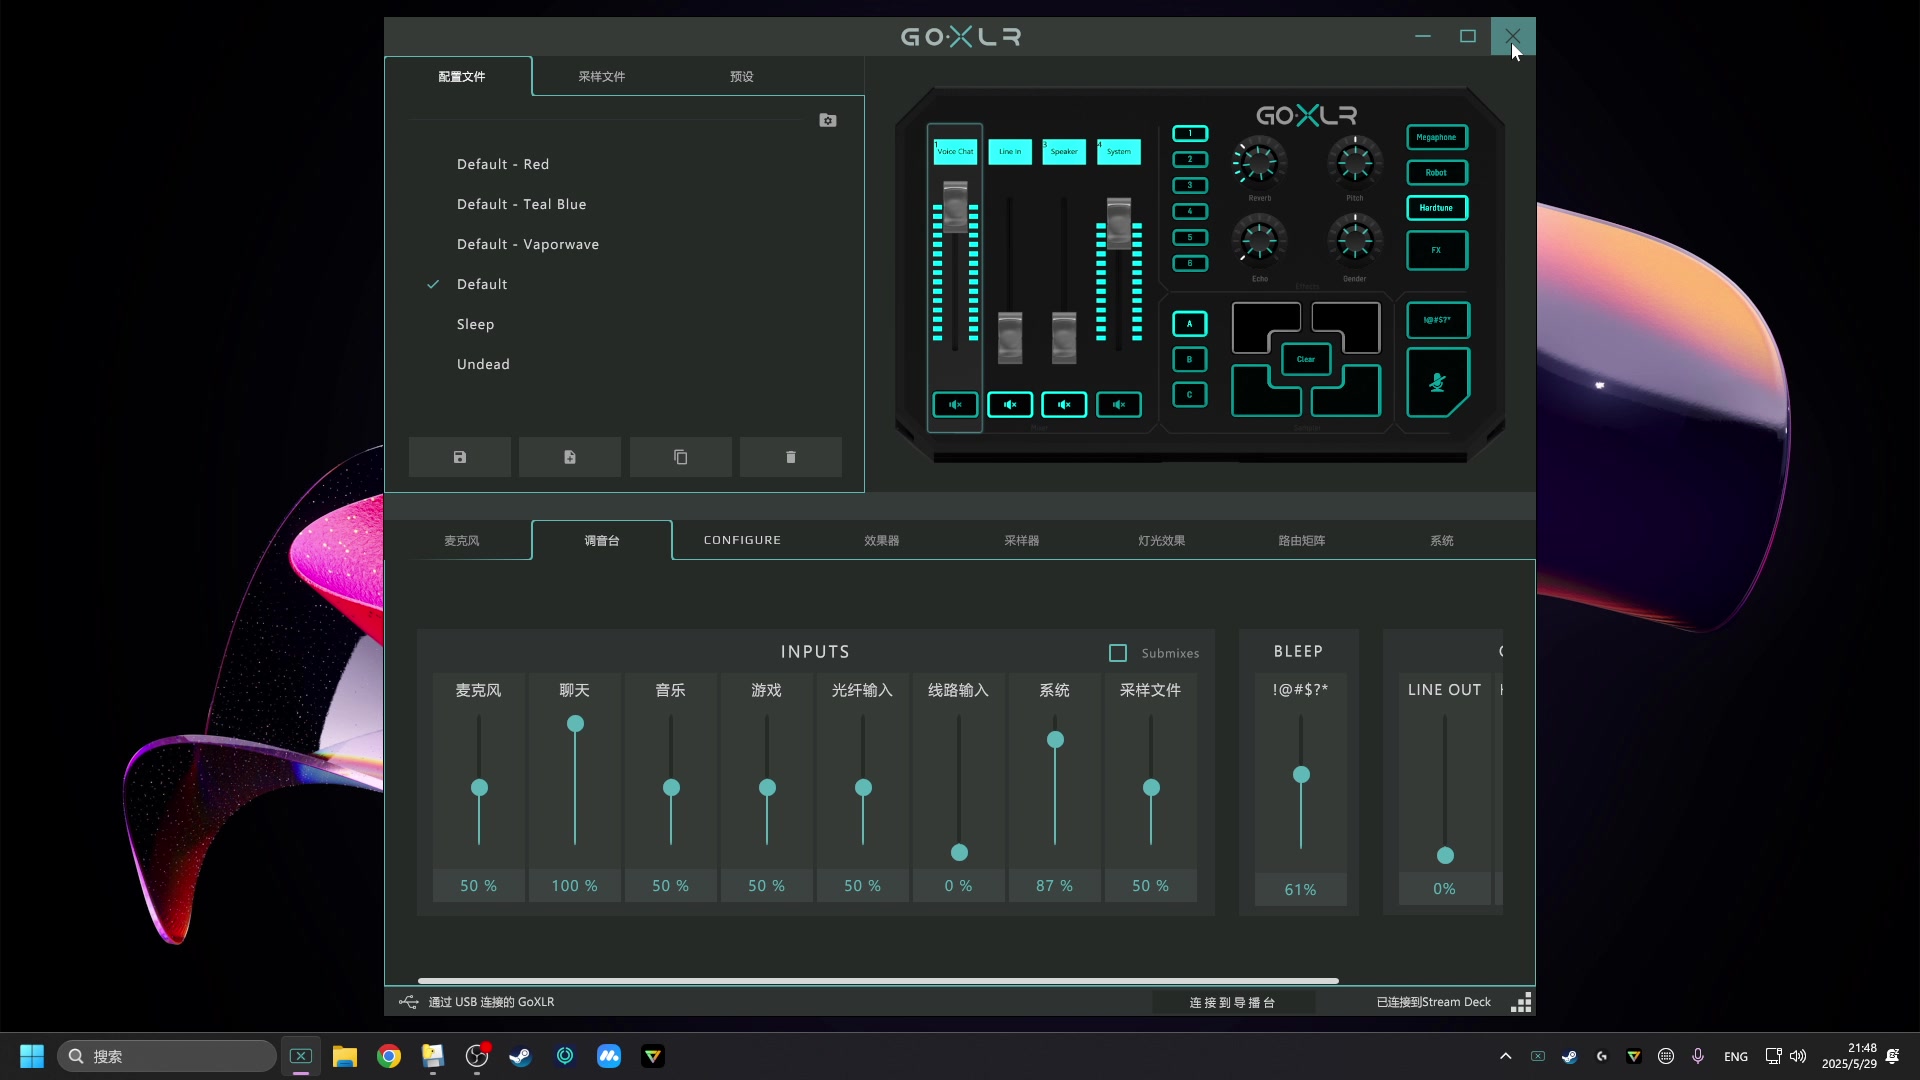Toggle the FX button on device
Viewport: 1920px width, 1080px height.
1437,250
